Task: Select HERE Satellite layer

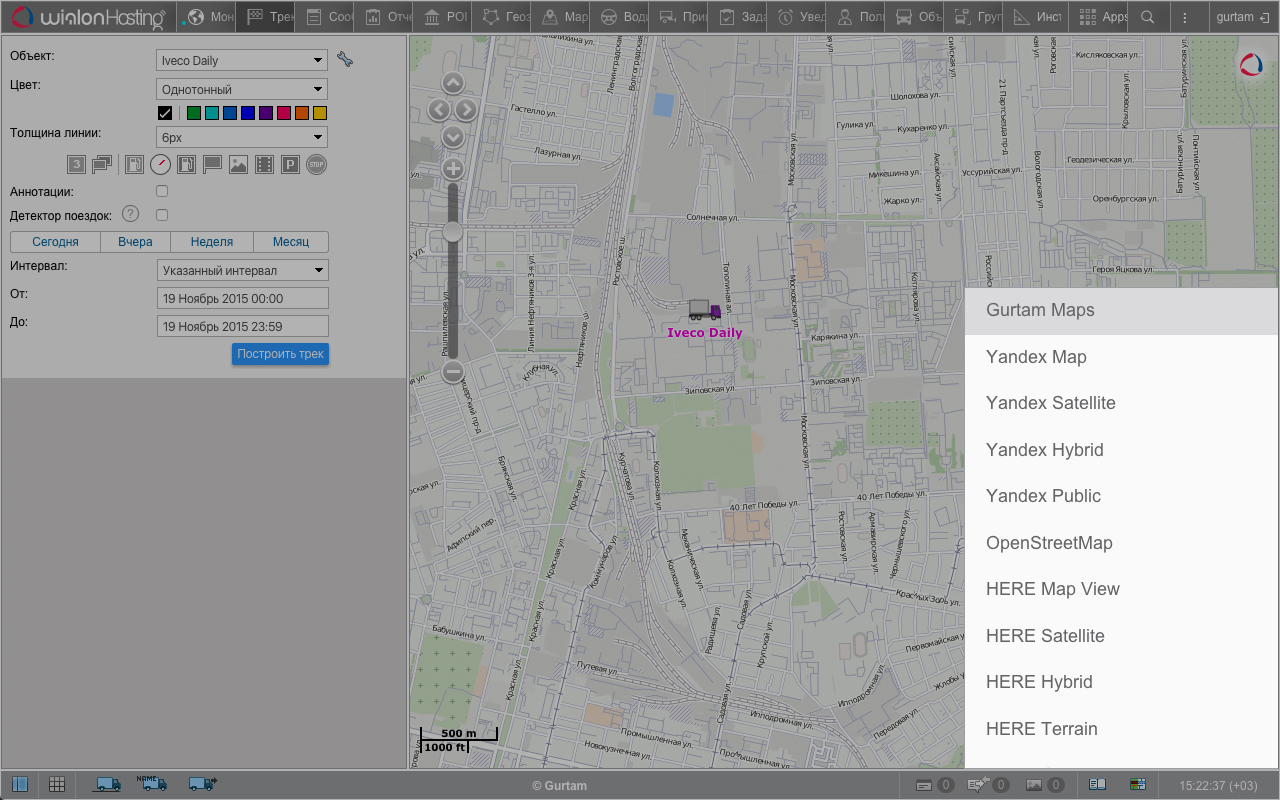Action: click(x=1121, y=636)
